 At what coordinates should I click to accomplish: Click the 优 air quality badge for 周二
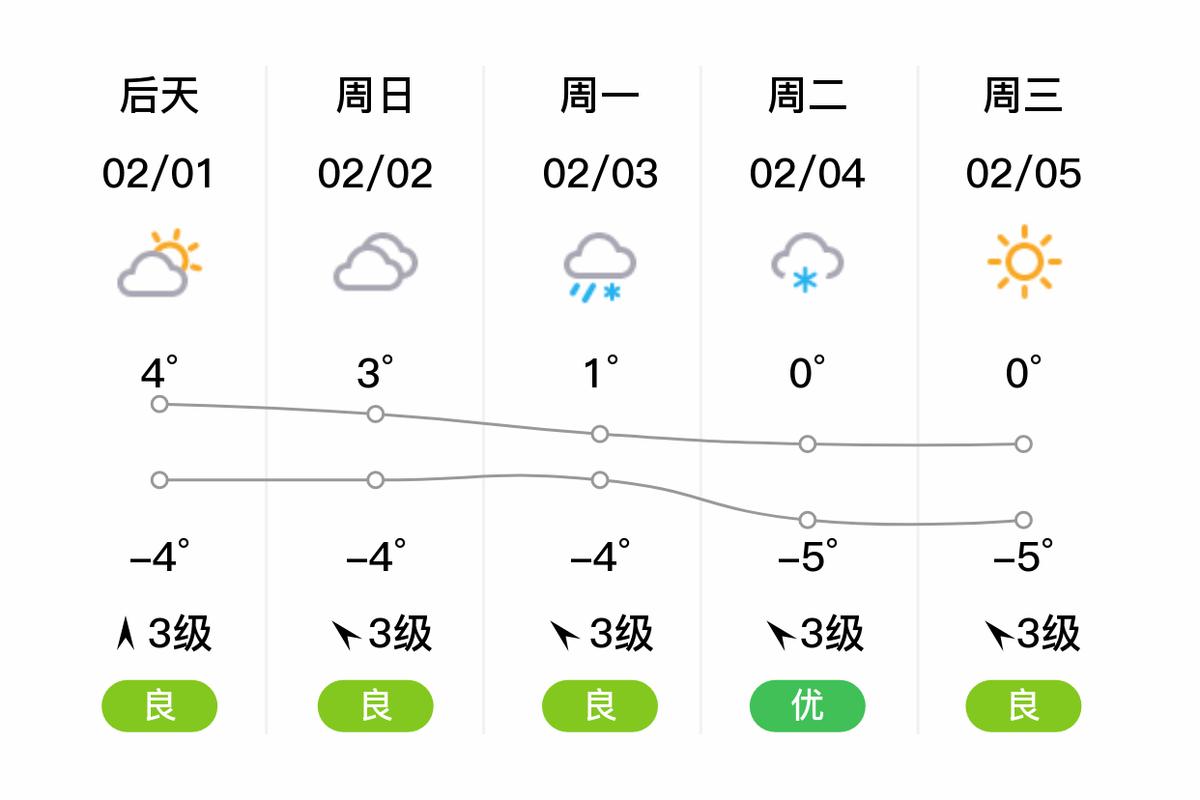point(808,706)
